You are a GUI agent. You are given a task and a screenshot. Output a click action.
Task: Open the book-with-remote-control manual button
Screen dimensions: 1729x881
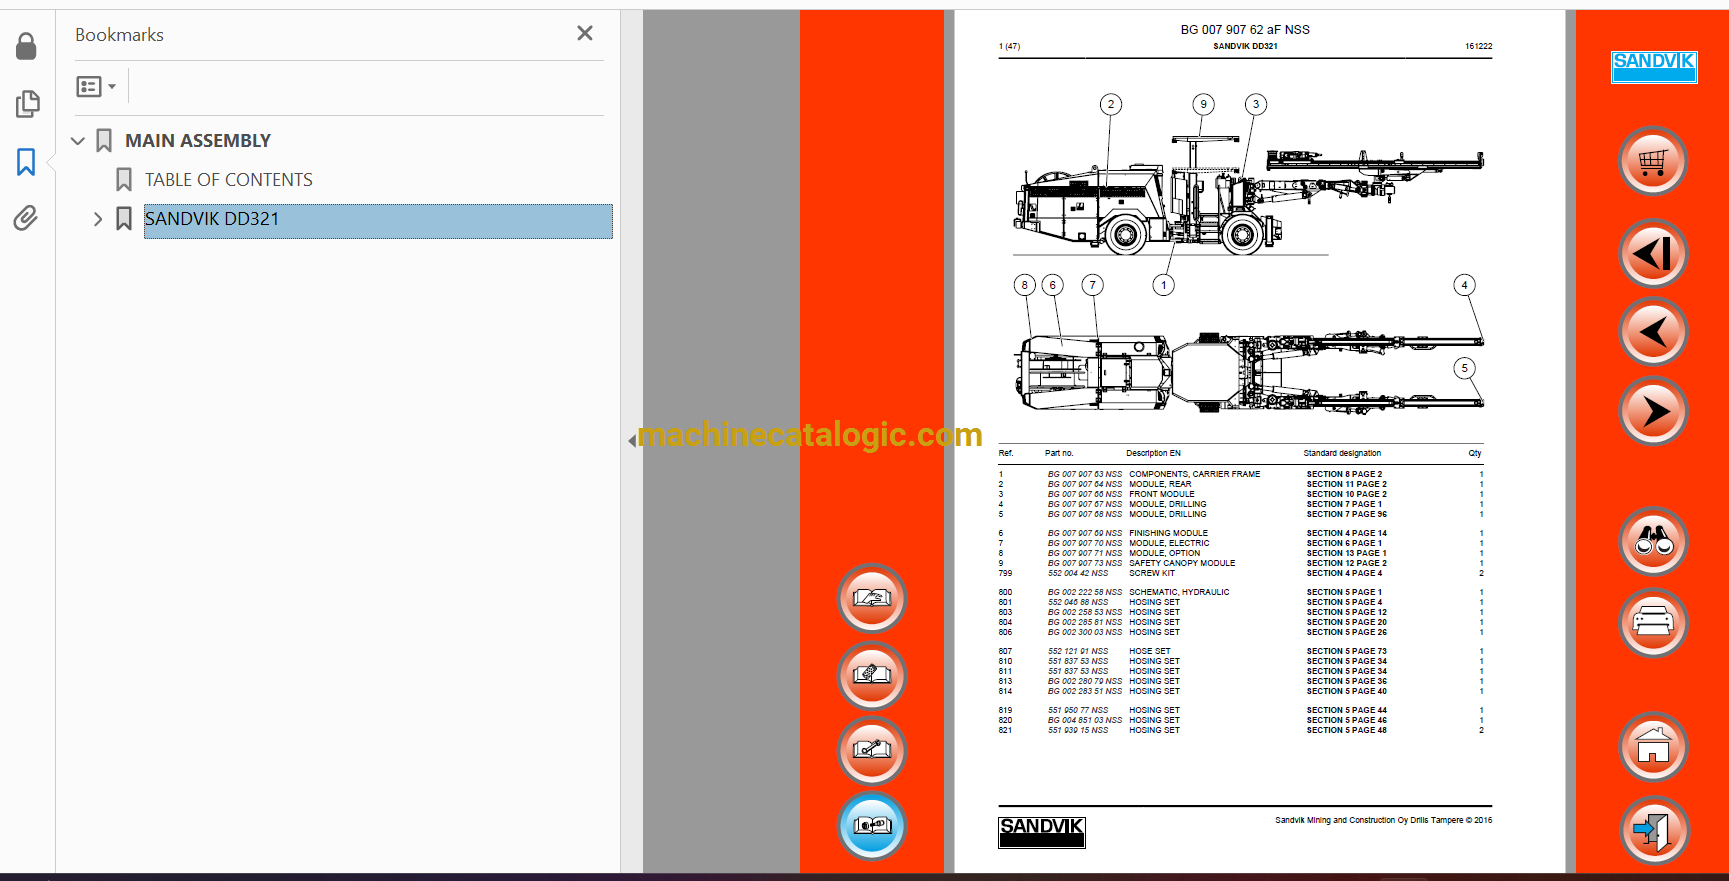872,676
